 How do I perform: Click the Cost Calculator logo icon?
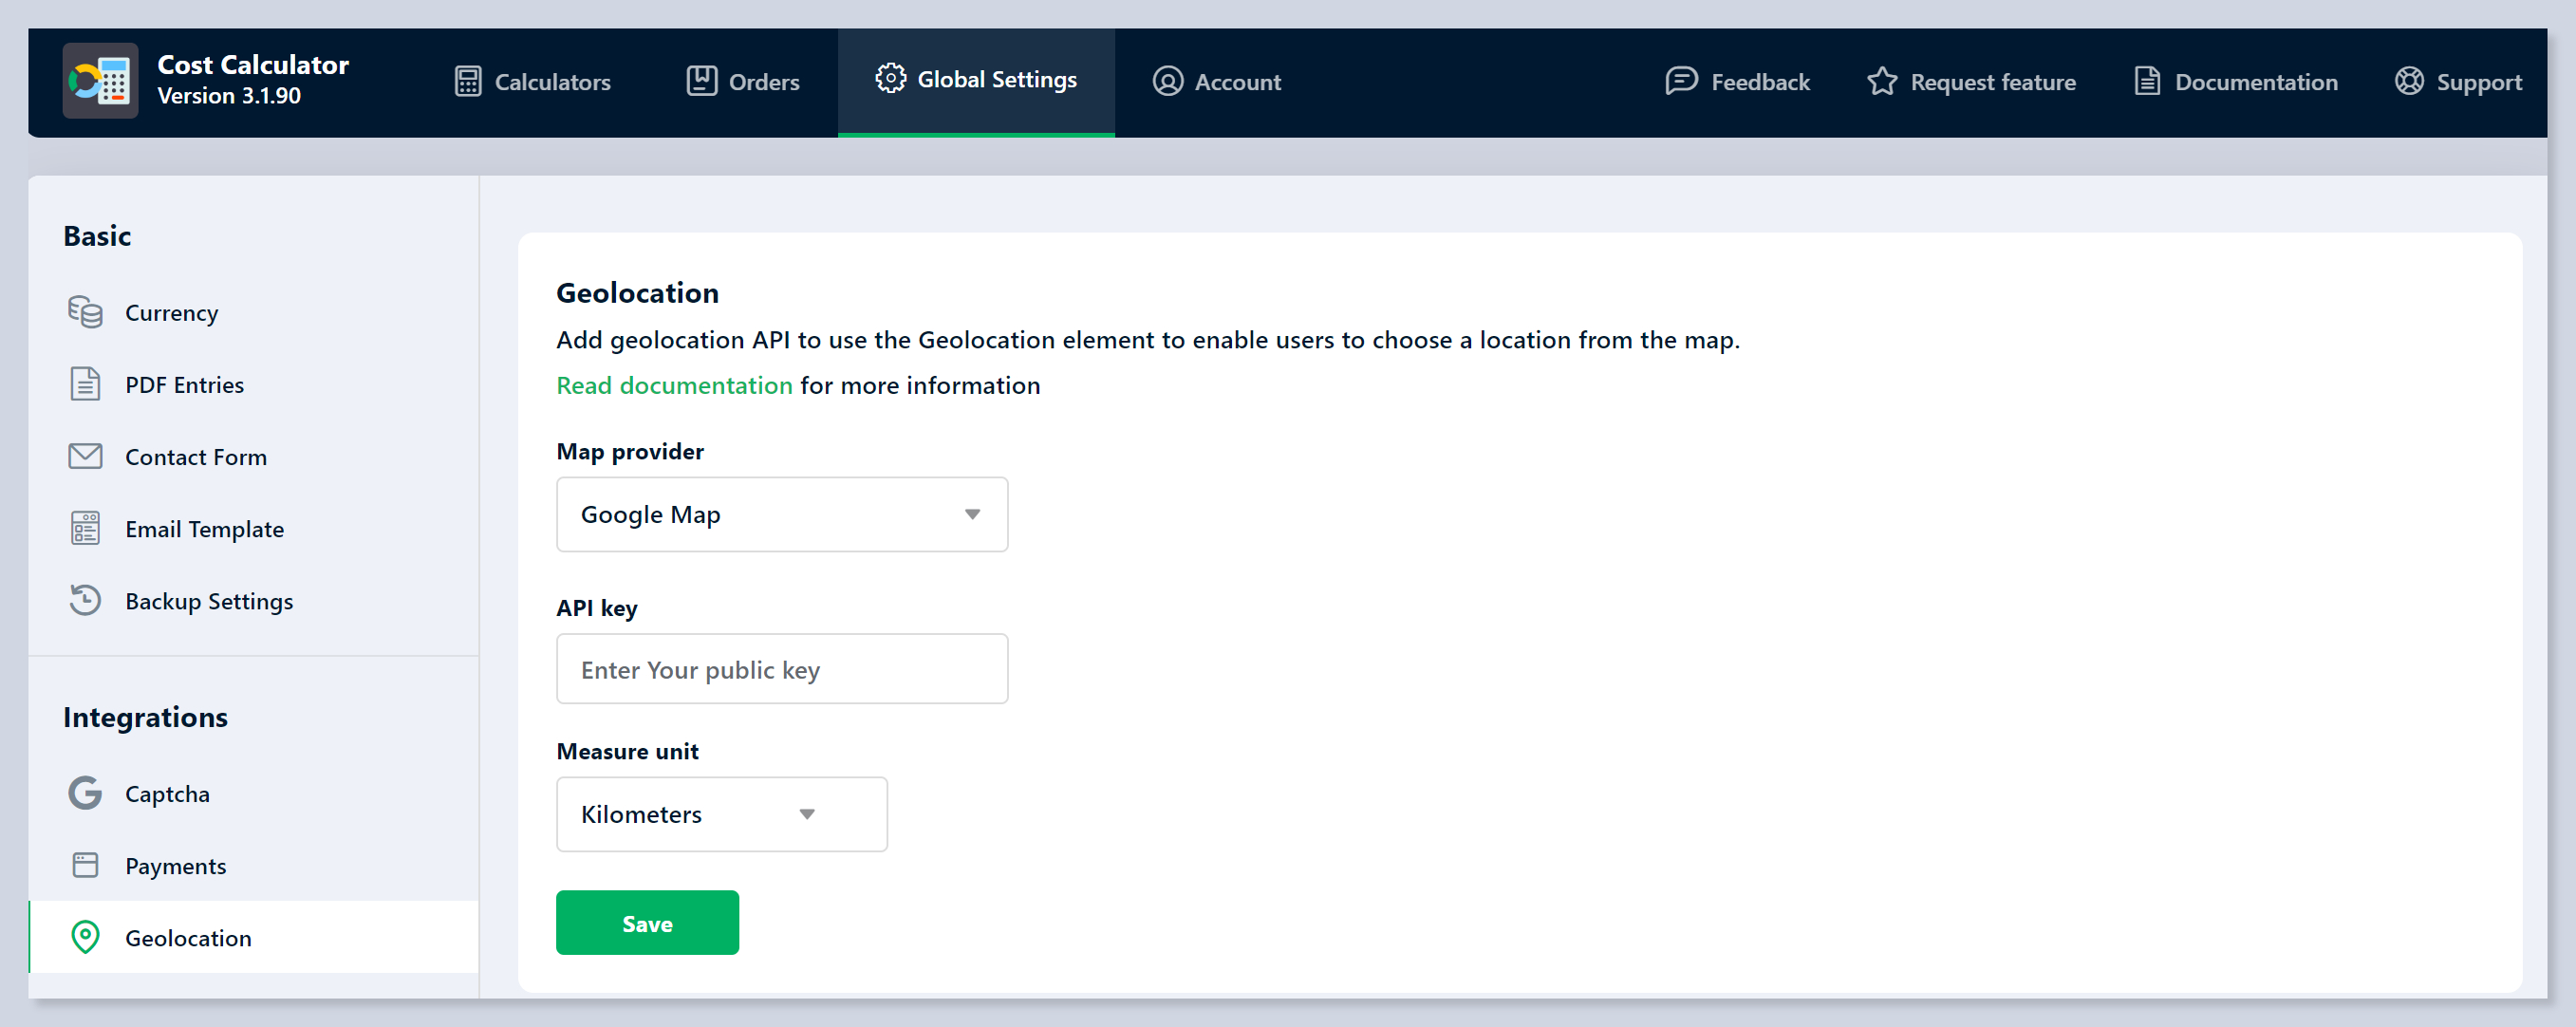coord(100,81)
